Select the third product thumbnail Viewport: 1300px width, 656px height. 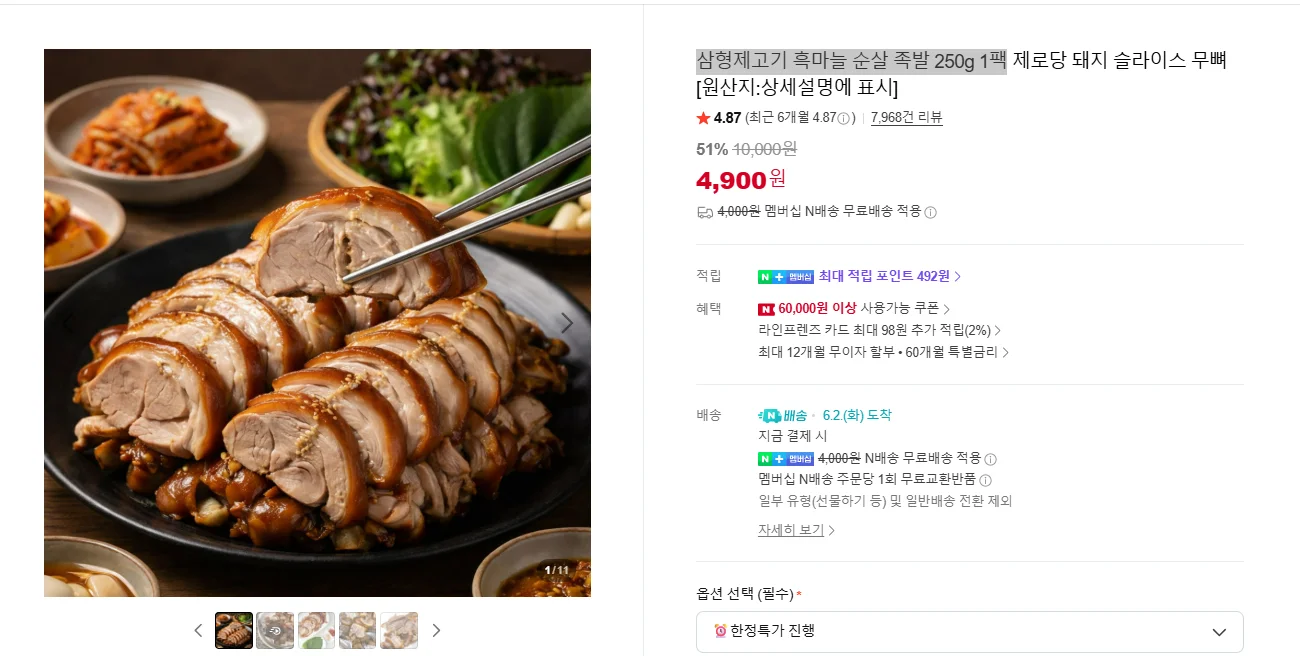[x=316, y=631]
